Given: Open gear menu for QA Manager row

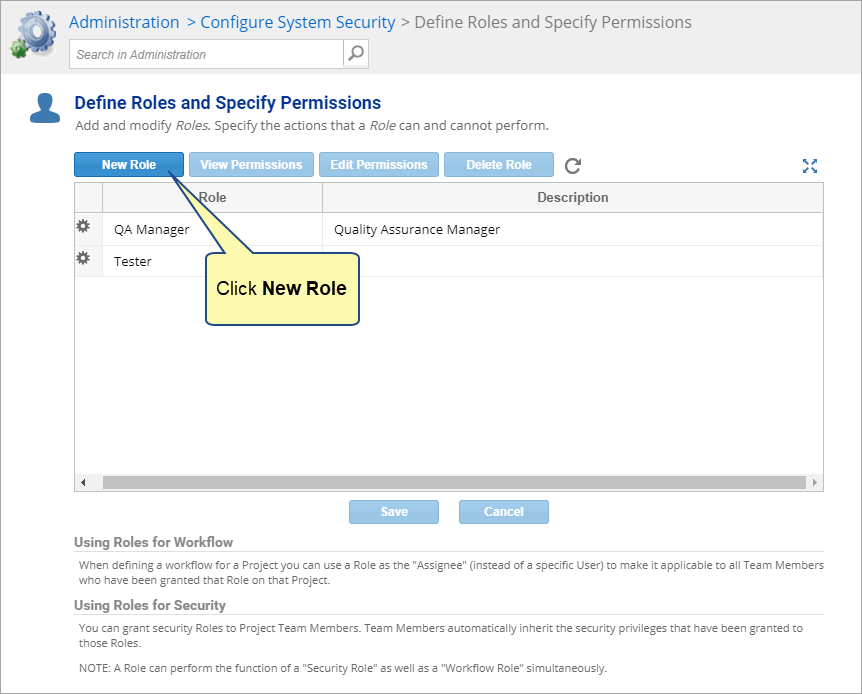Looking at the screenshot, I should [83, 226].
